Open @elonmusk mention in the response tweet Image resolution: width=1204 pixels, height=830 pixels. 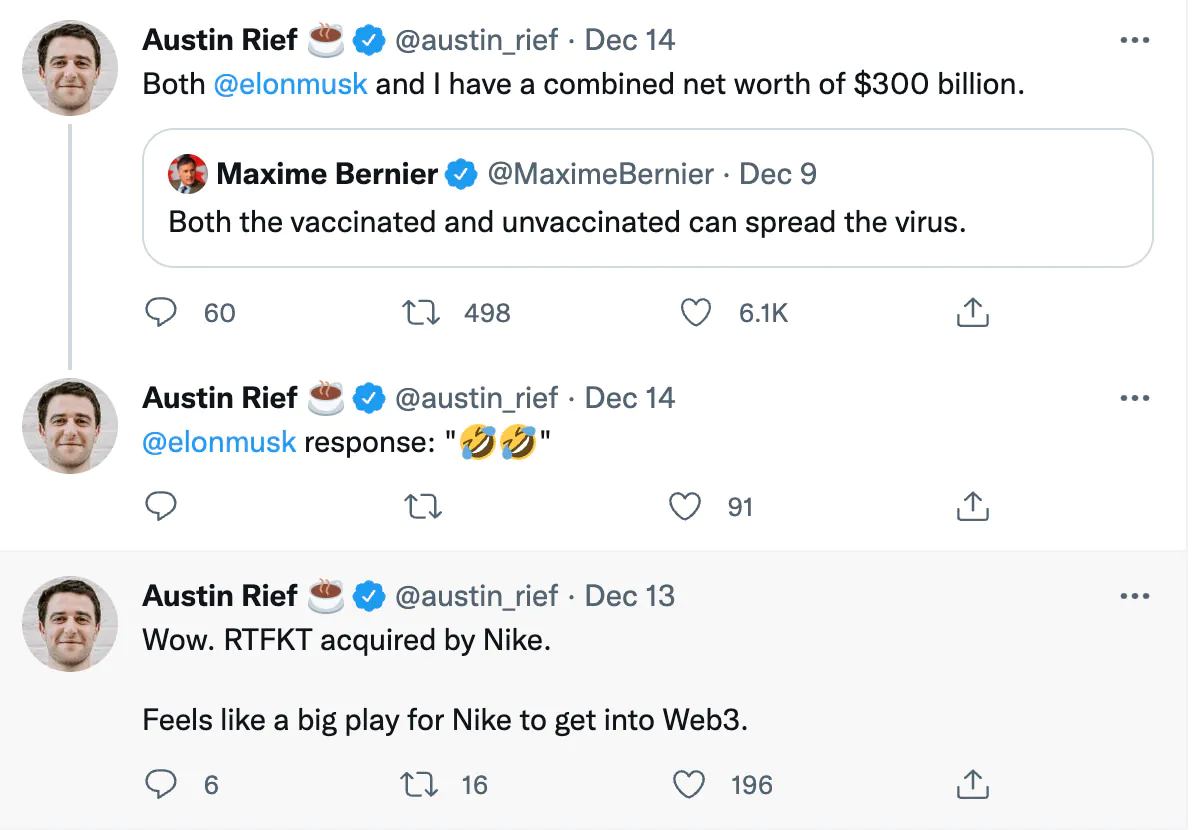click(x=220, y=441)
